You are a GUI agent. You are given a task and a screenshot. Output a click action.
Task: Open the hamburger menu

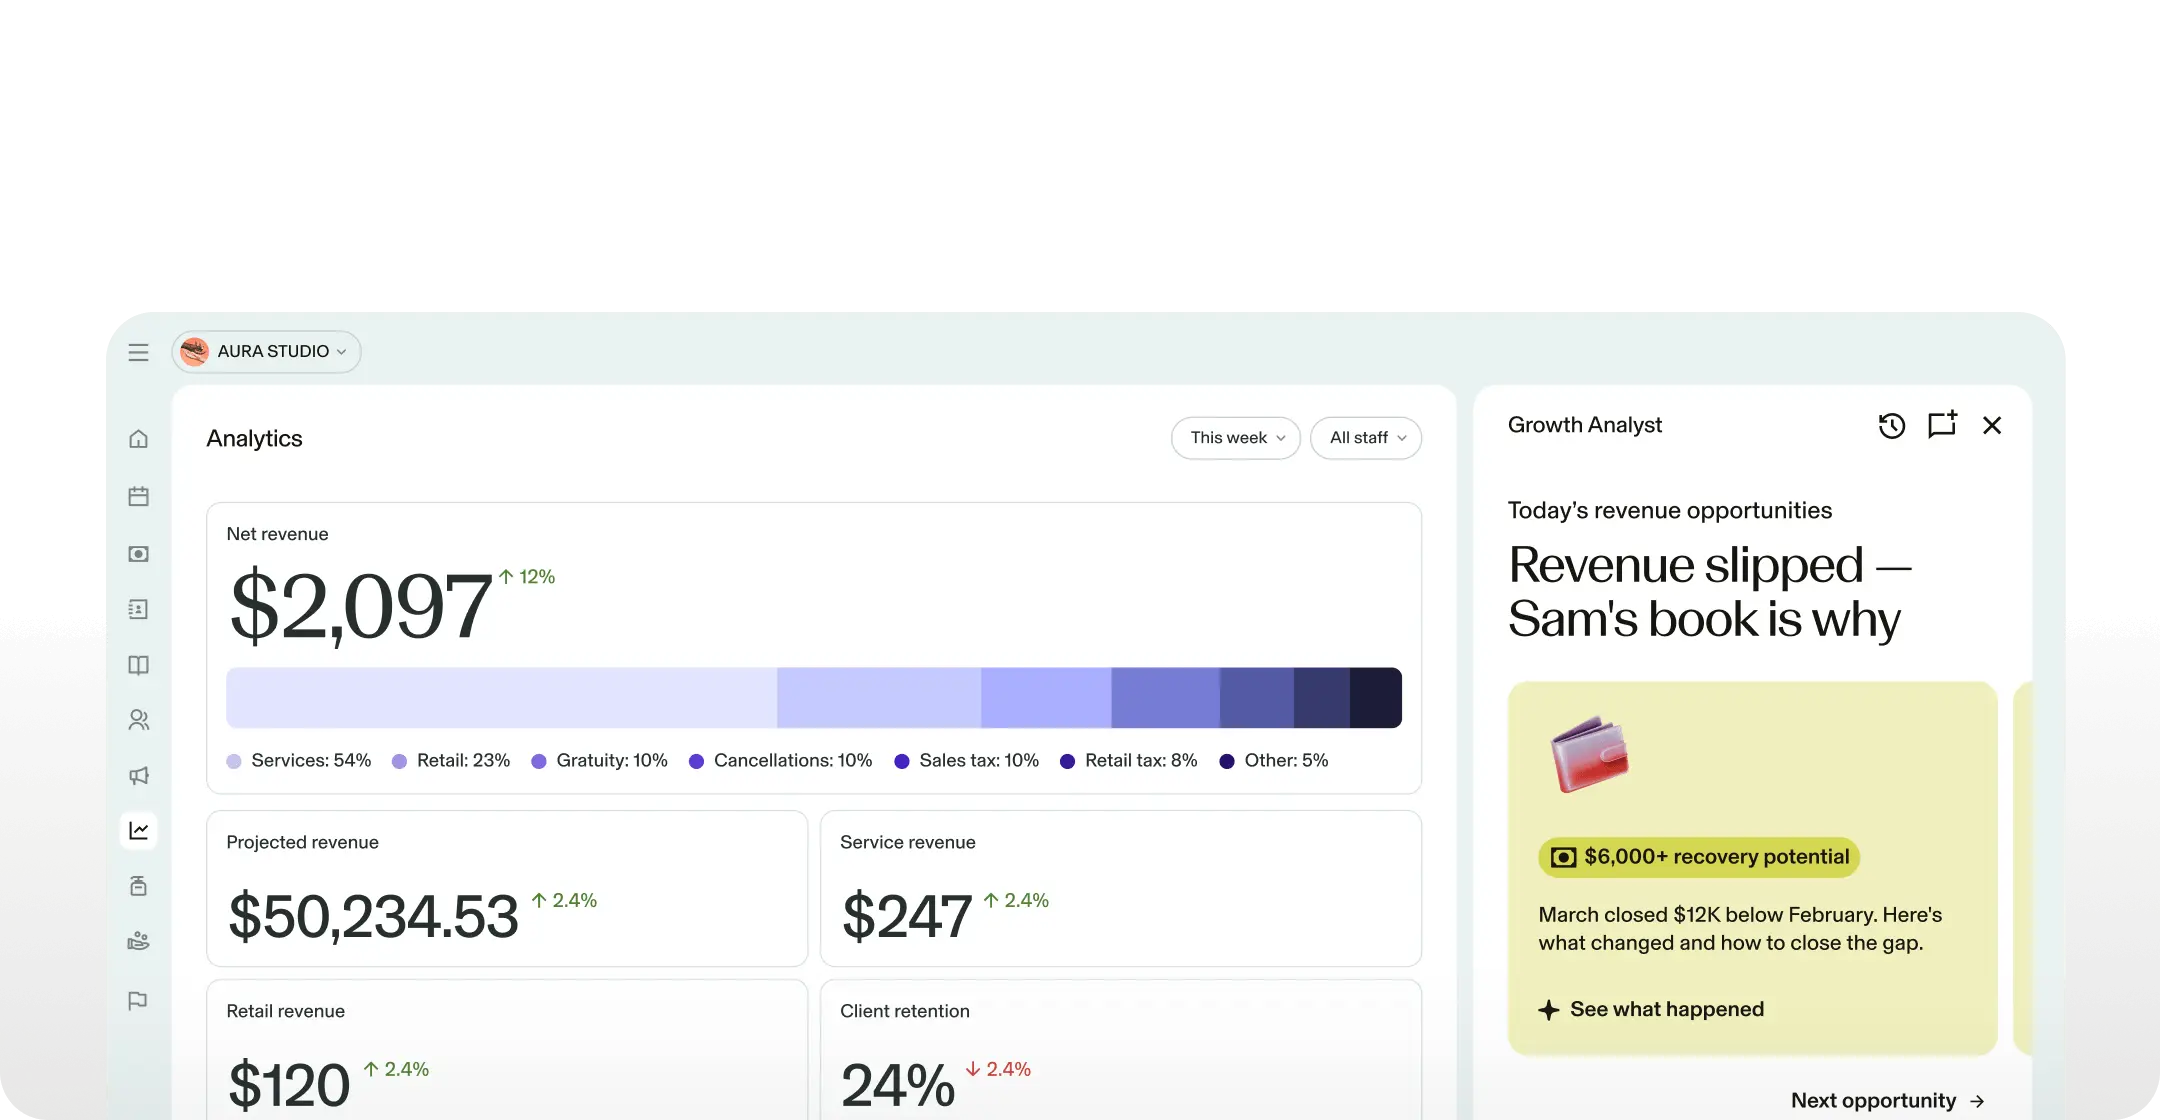[138, 352]
